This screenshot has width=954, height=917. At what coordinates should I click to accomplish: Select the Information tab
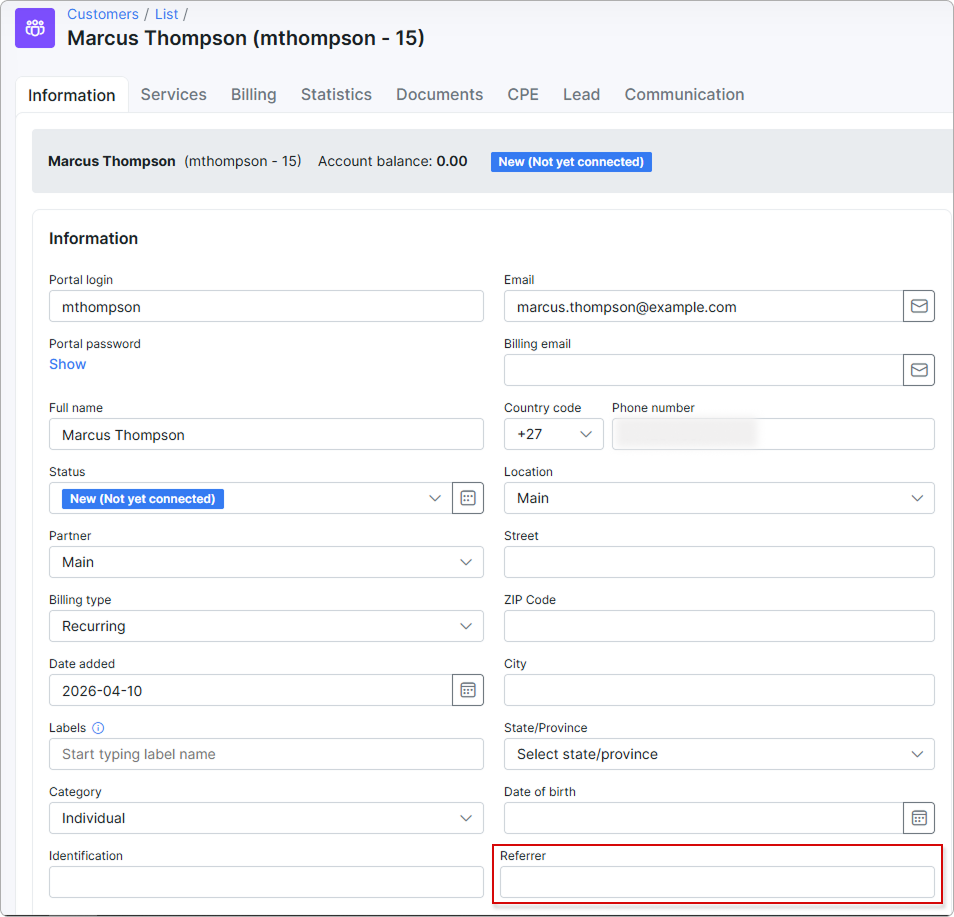(x=72, y=95)
